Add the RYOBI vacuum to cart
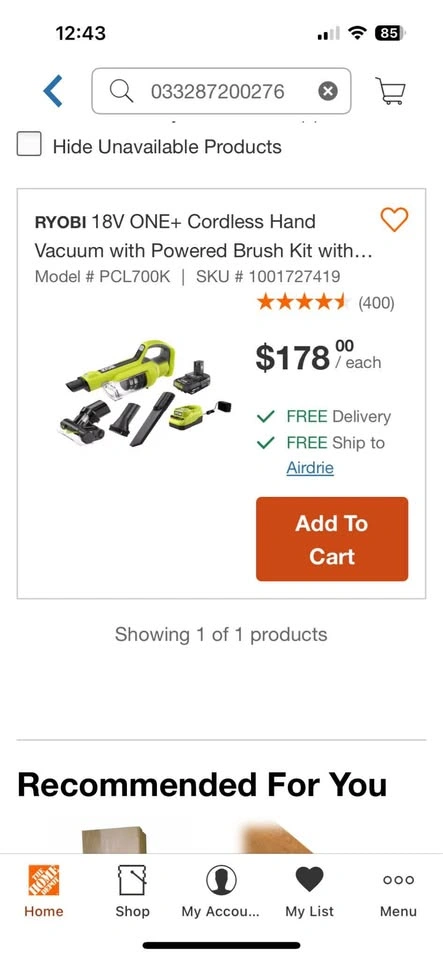Screen dimensions: 443x960 point(332,539)
